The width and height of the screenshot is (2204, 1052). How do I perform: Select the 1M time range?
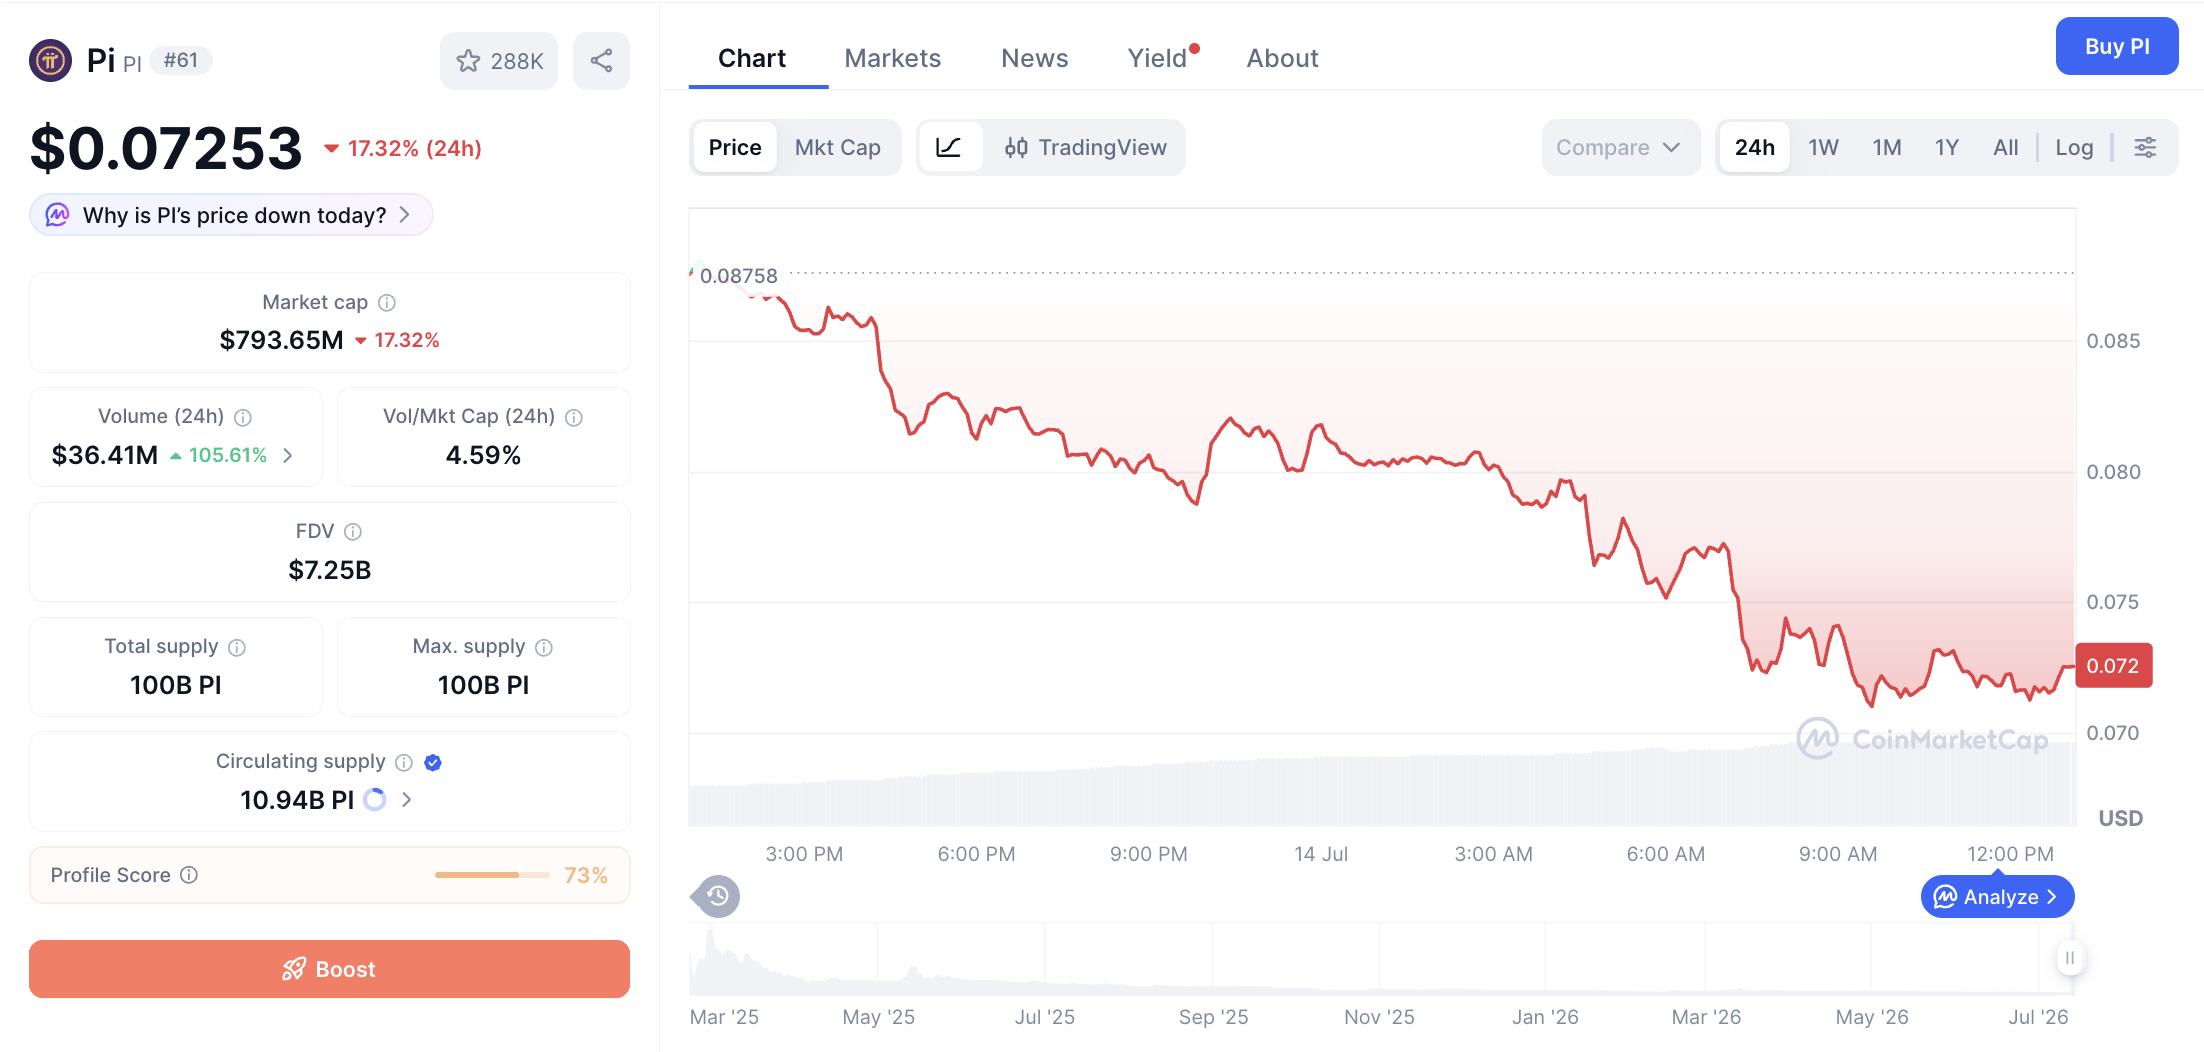tap(1887, 147)
